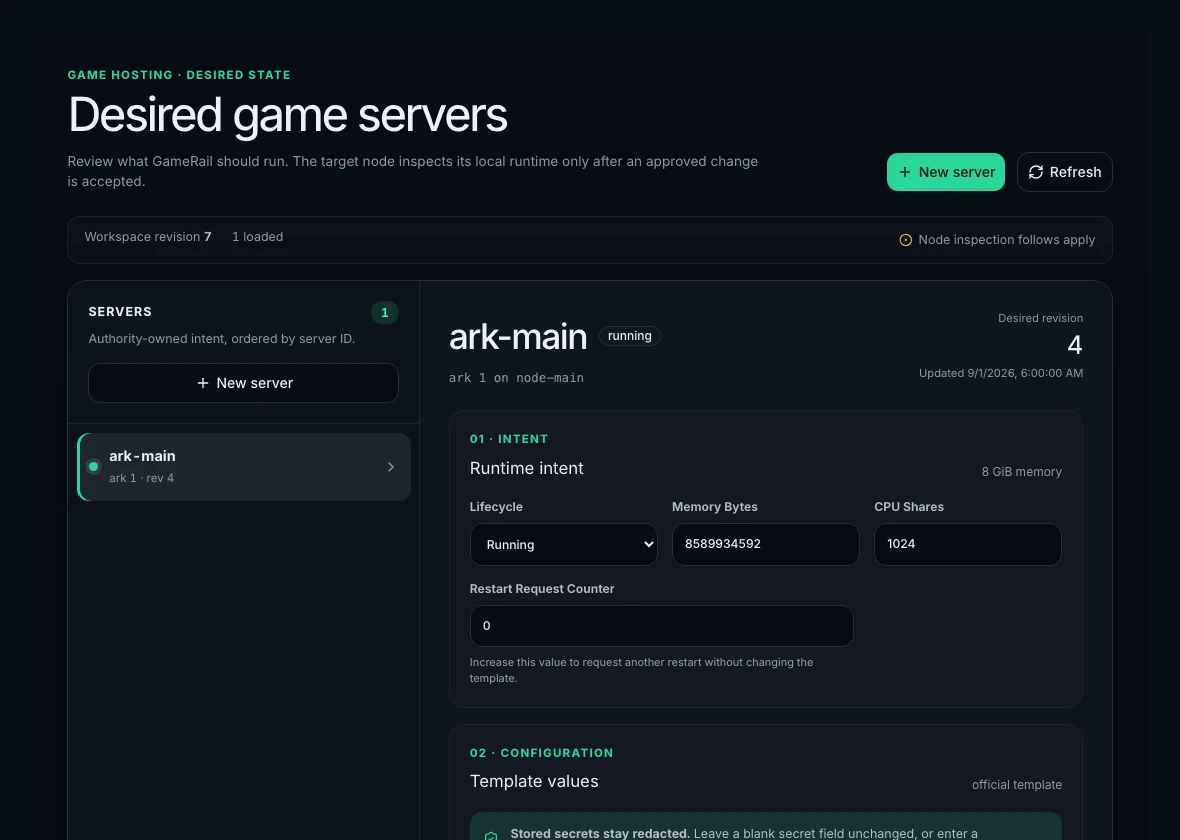Click the servers count badge showing 1
Image resolution: width=1180 pixels, height=840 pixels.
click(x=385, y=312)
